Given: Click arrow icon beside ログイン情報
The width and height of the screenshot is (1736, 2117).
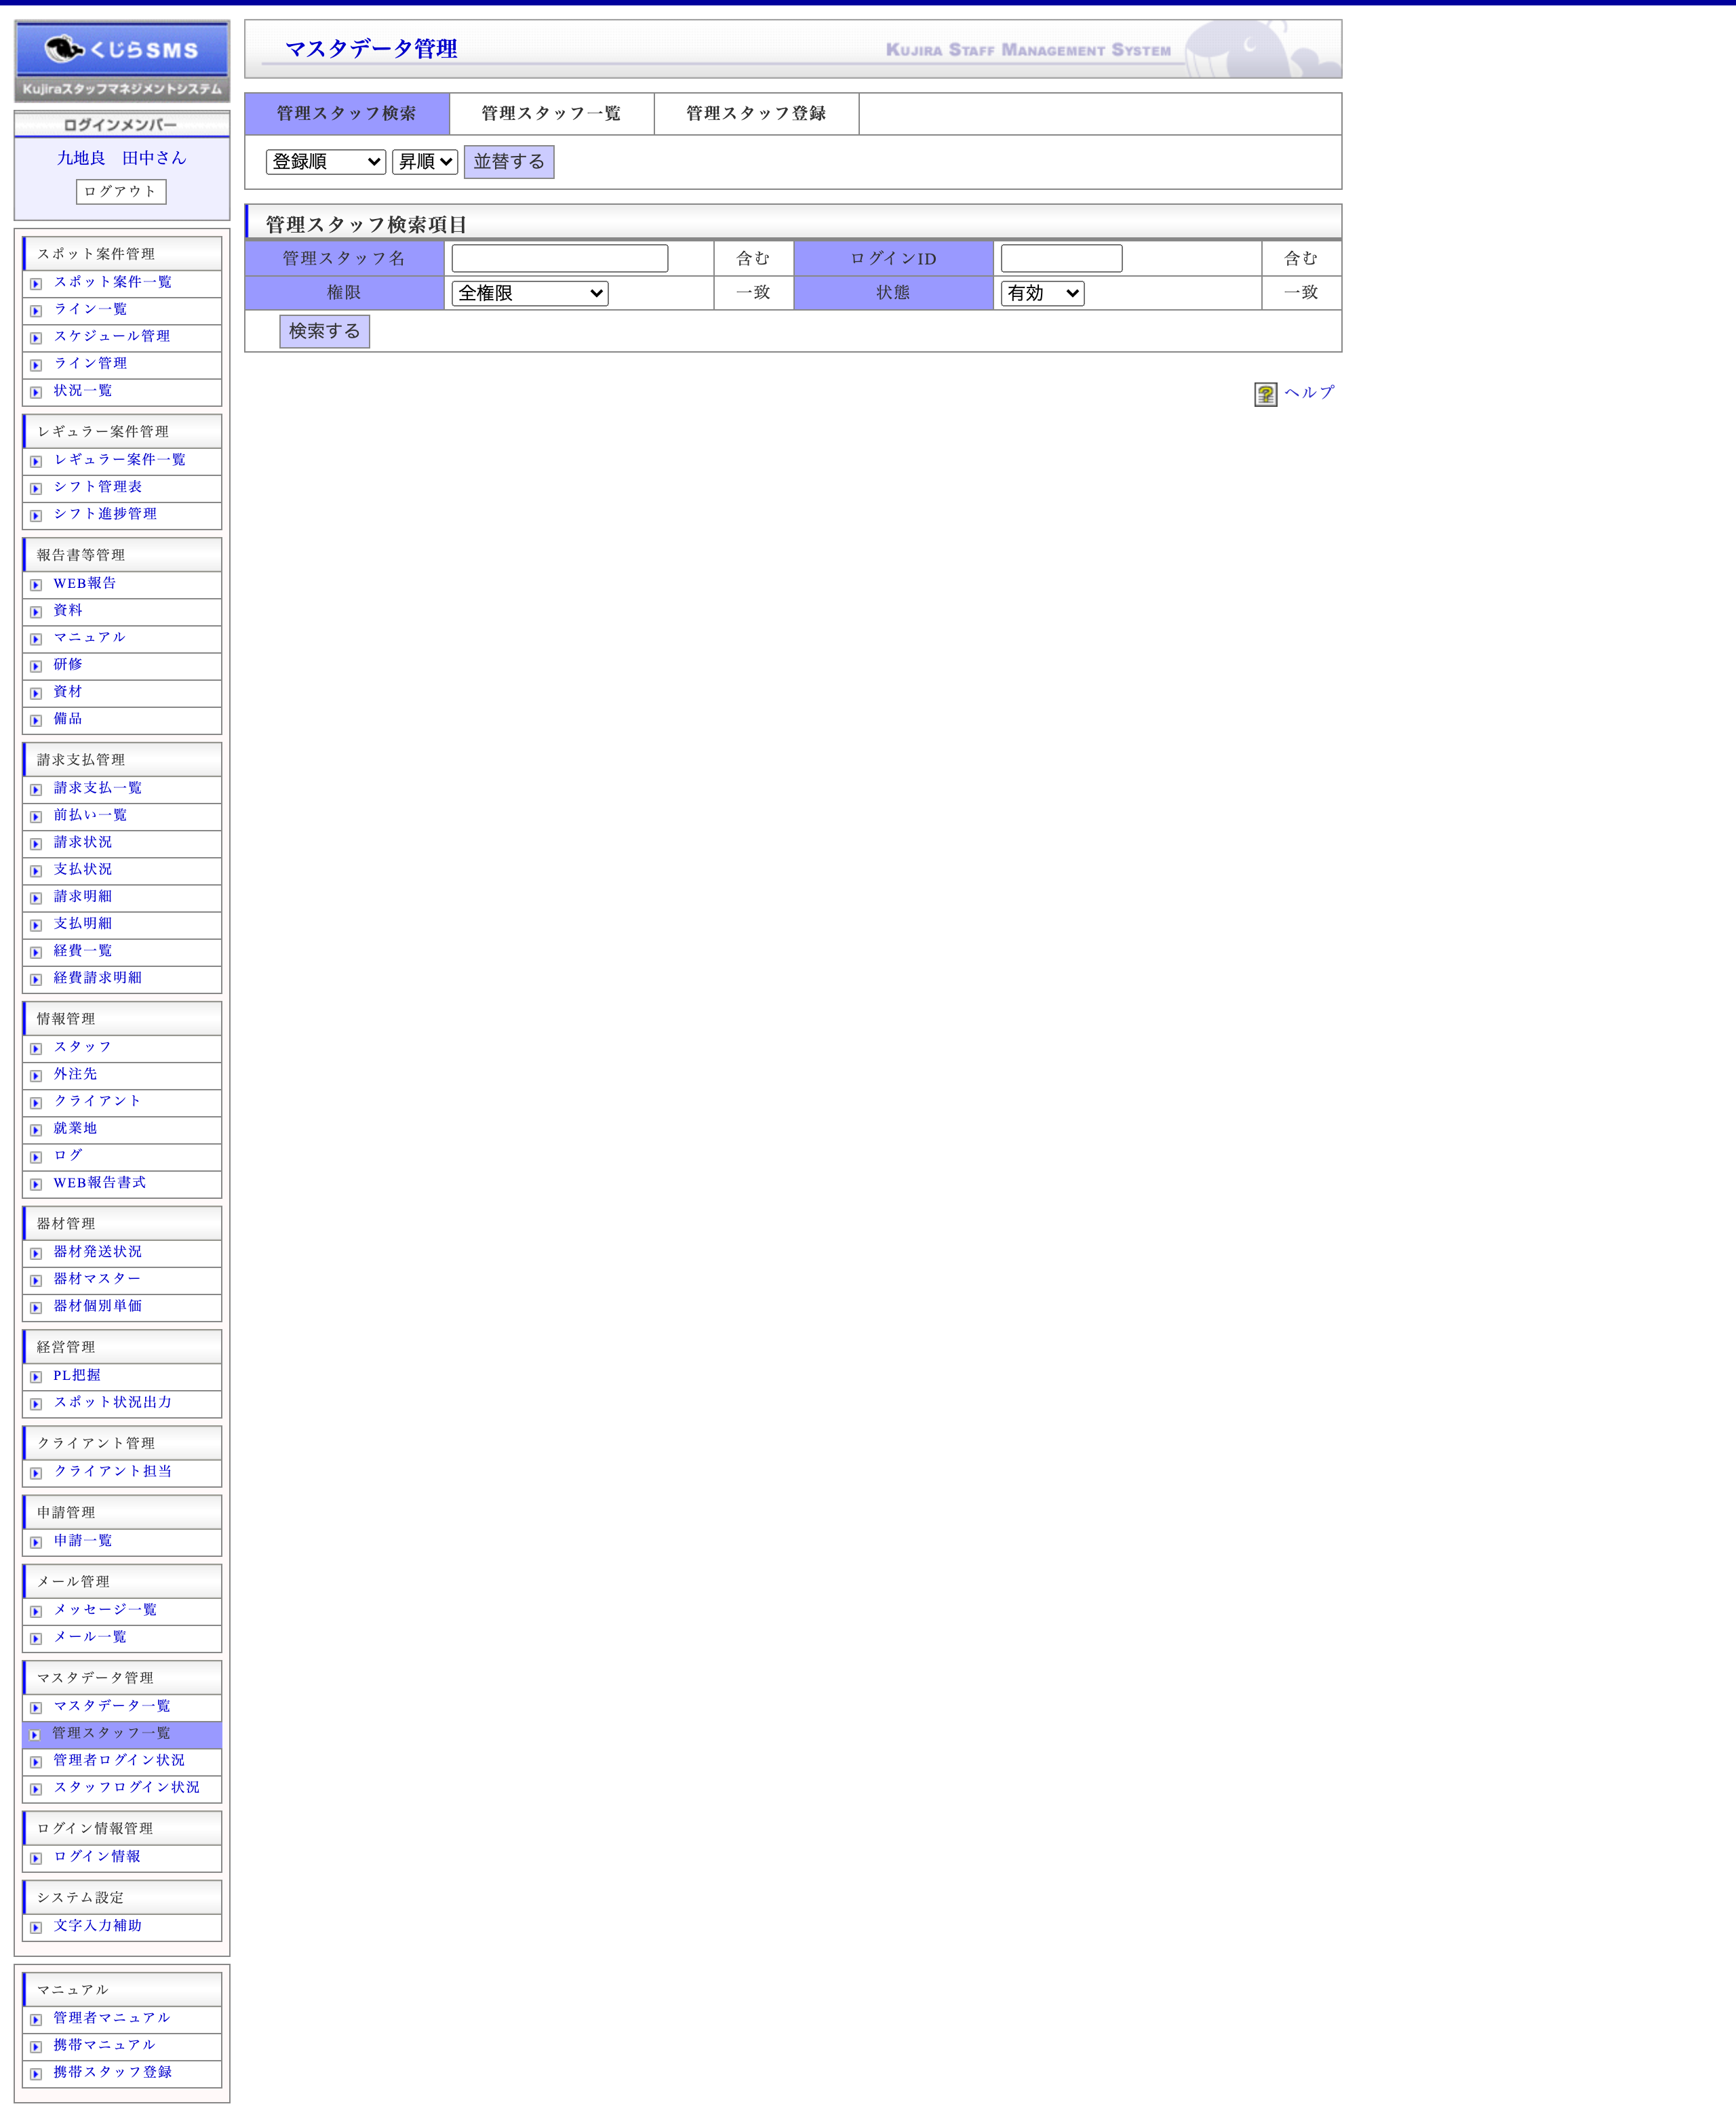Looking at the screenshot, I should [36, 1858].
